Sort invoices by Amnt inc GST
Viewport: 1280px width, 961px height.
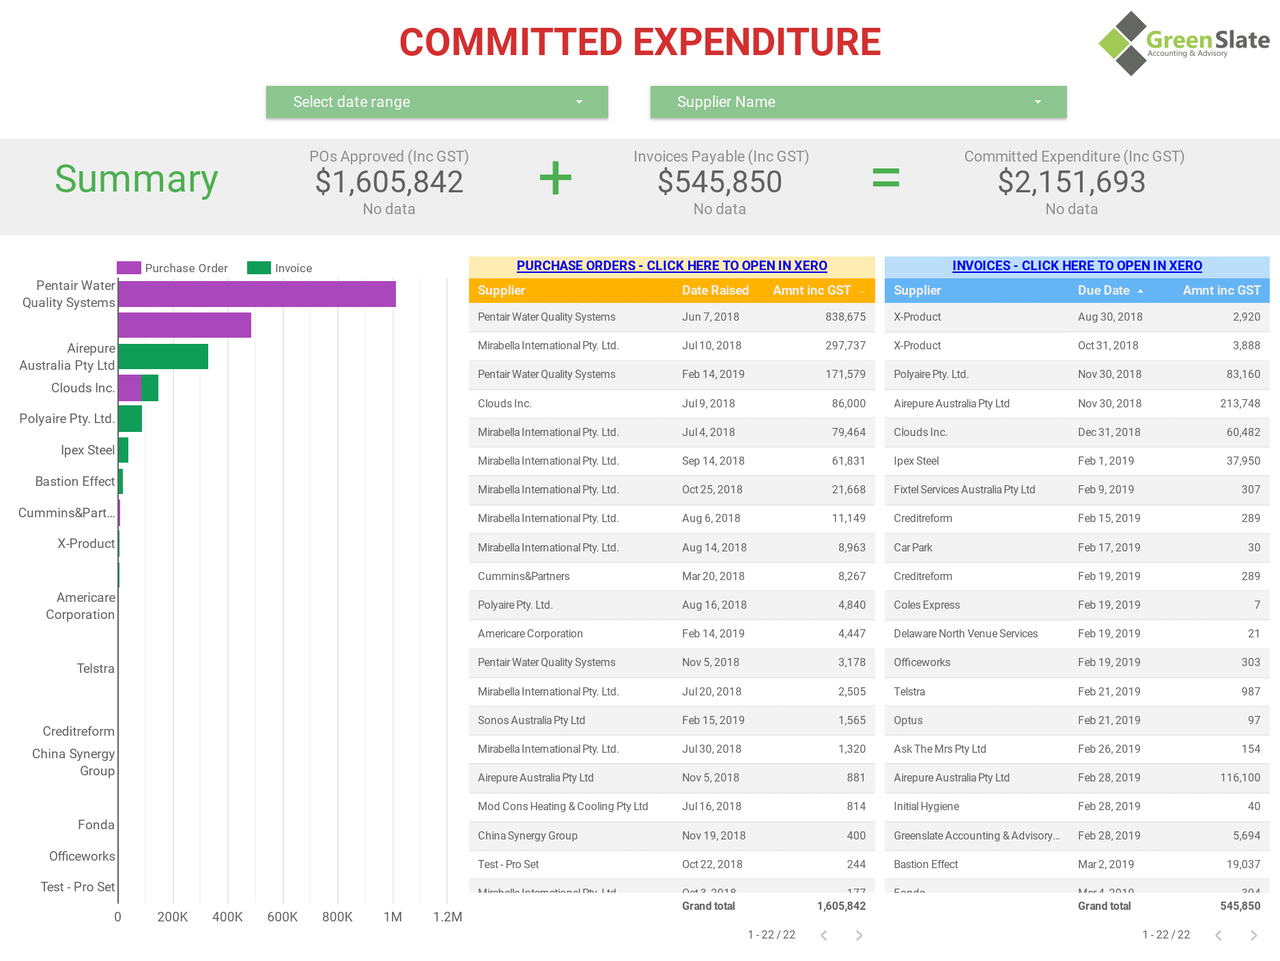(1222, 290)
